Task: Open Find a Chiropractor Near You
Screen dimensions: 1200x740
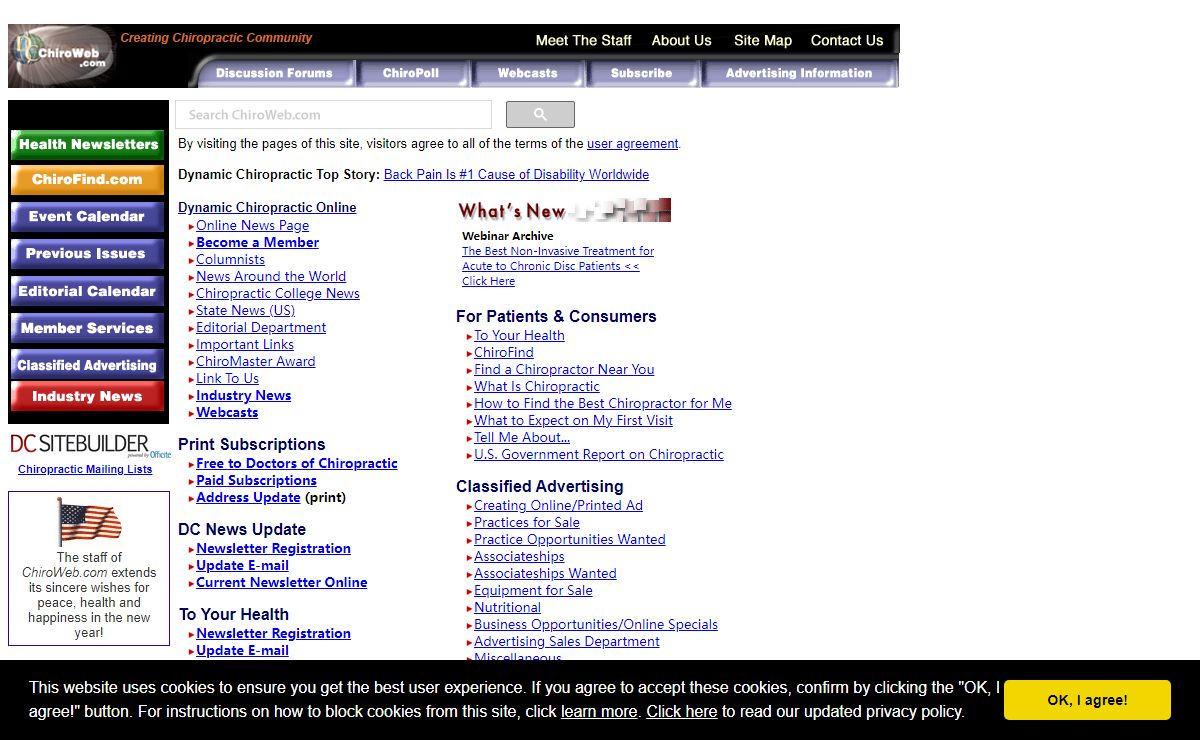Action: point(564,370)
